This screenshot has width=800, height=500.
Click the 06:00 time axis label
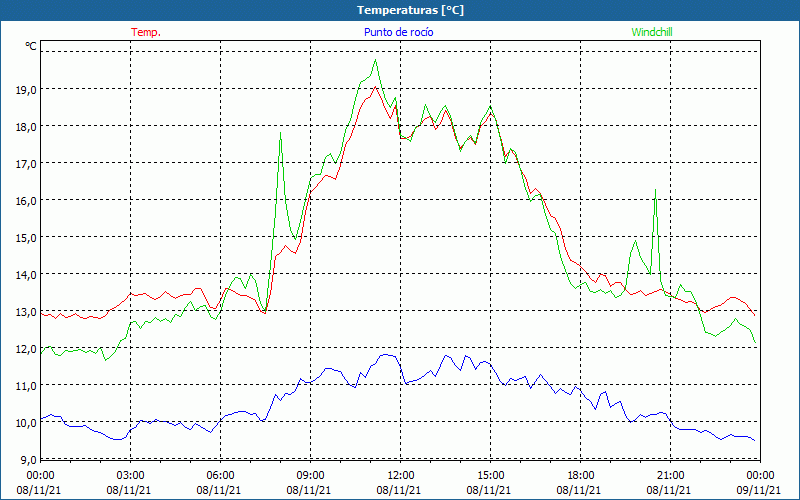220,476
